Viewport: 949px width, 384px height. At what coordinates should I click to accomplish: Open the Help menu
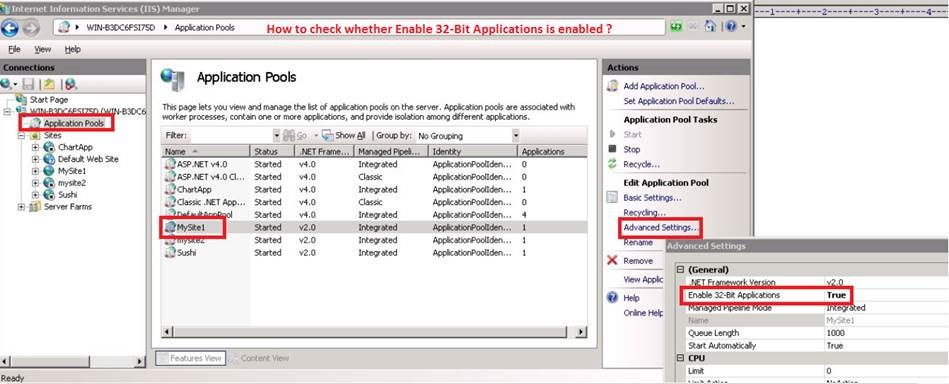73,49
